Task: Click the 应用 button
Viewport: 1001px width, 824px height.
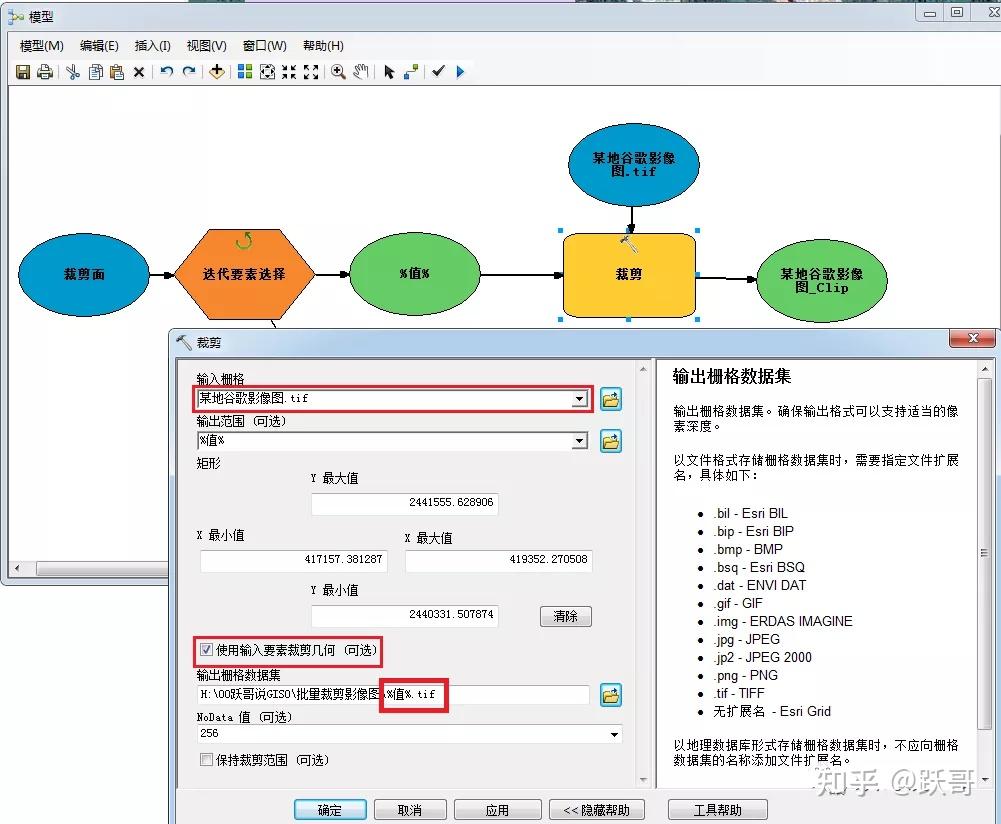Action: [497, 810]
